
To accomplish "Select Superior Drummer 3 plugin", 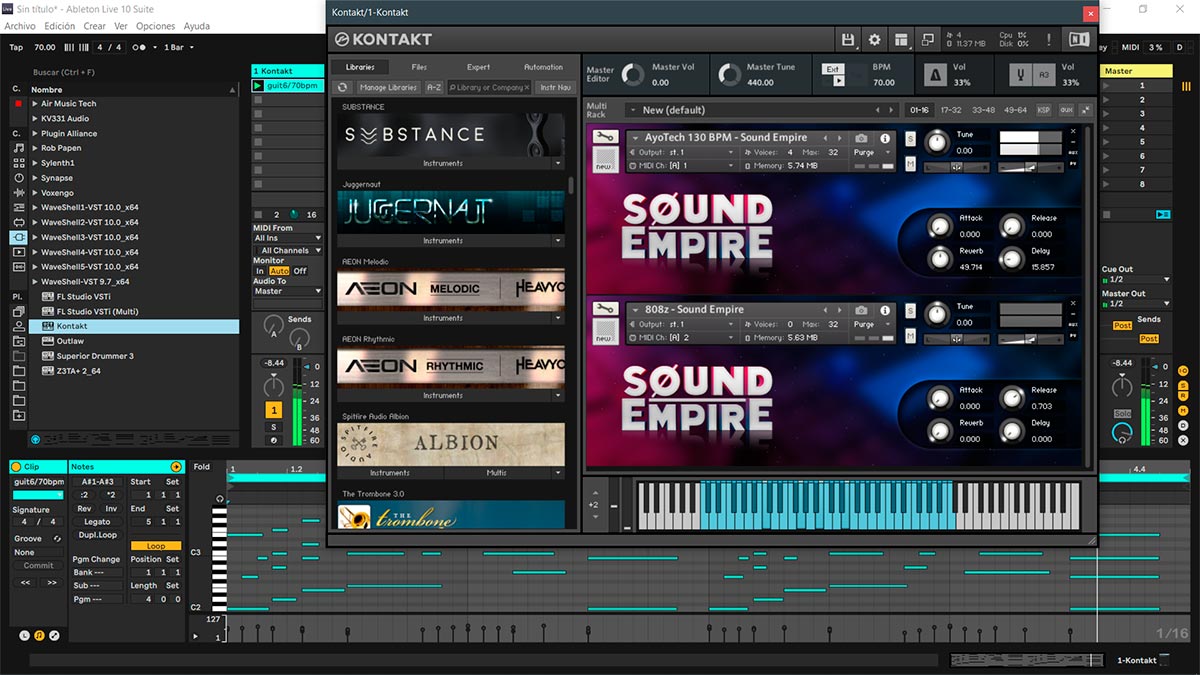I will [x=95, y=356].
